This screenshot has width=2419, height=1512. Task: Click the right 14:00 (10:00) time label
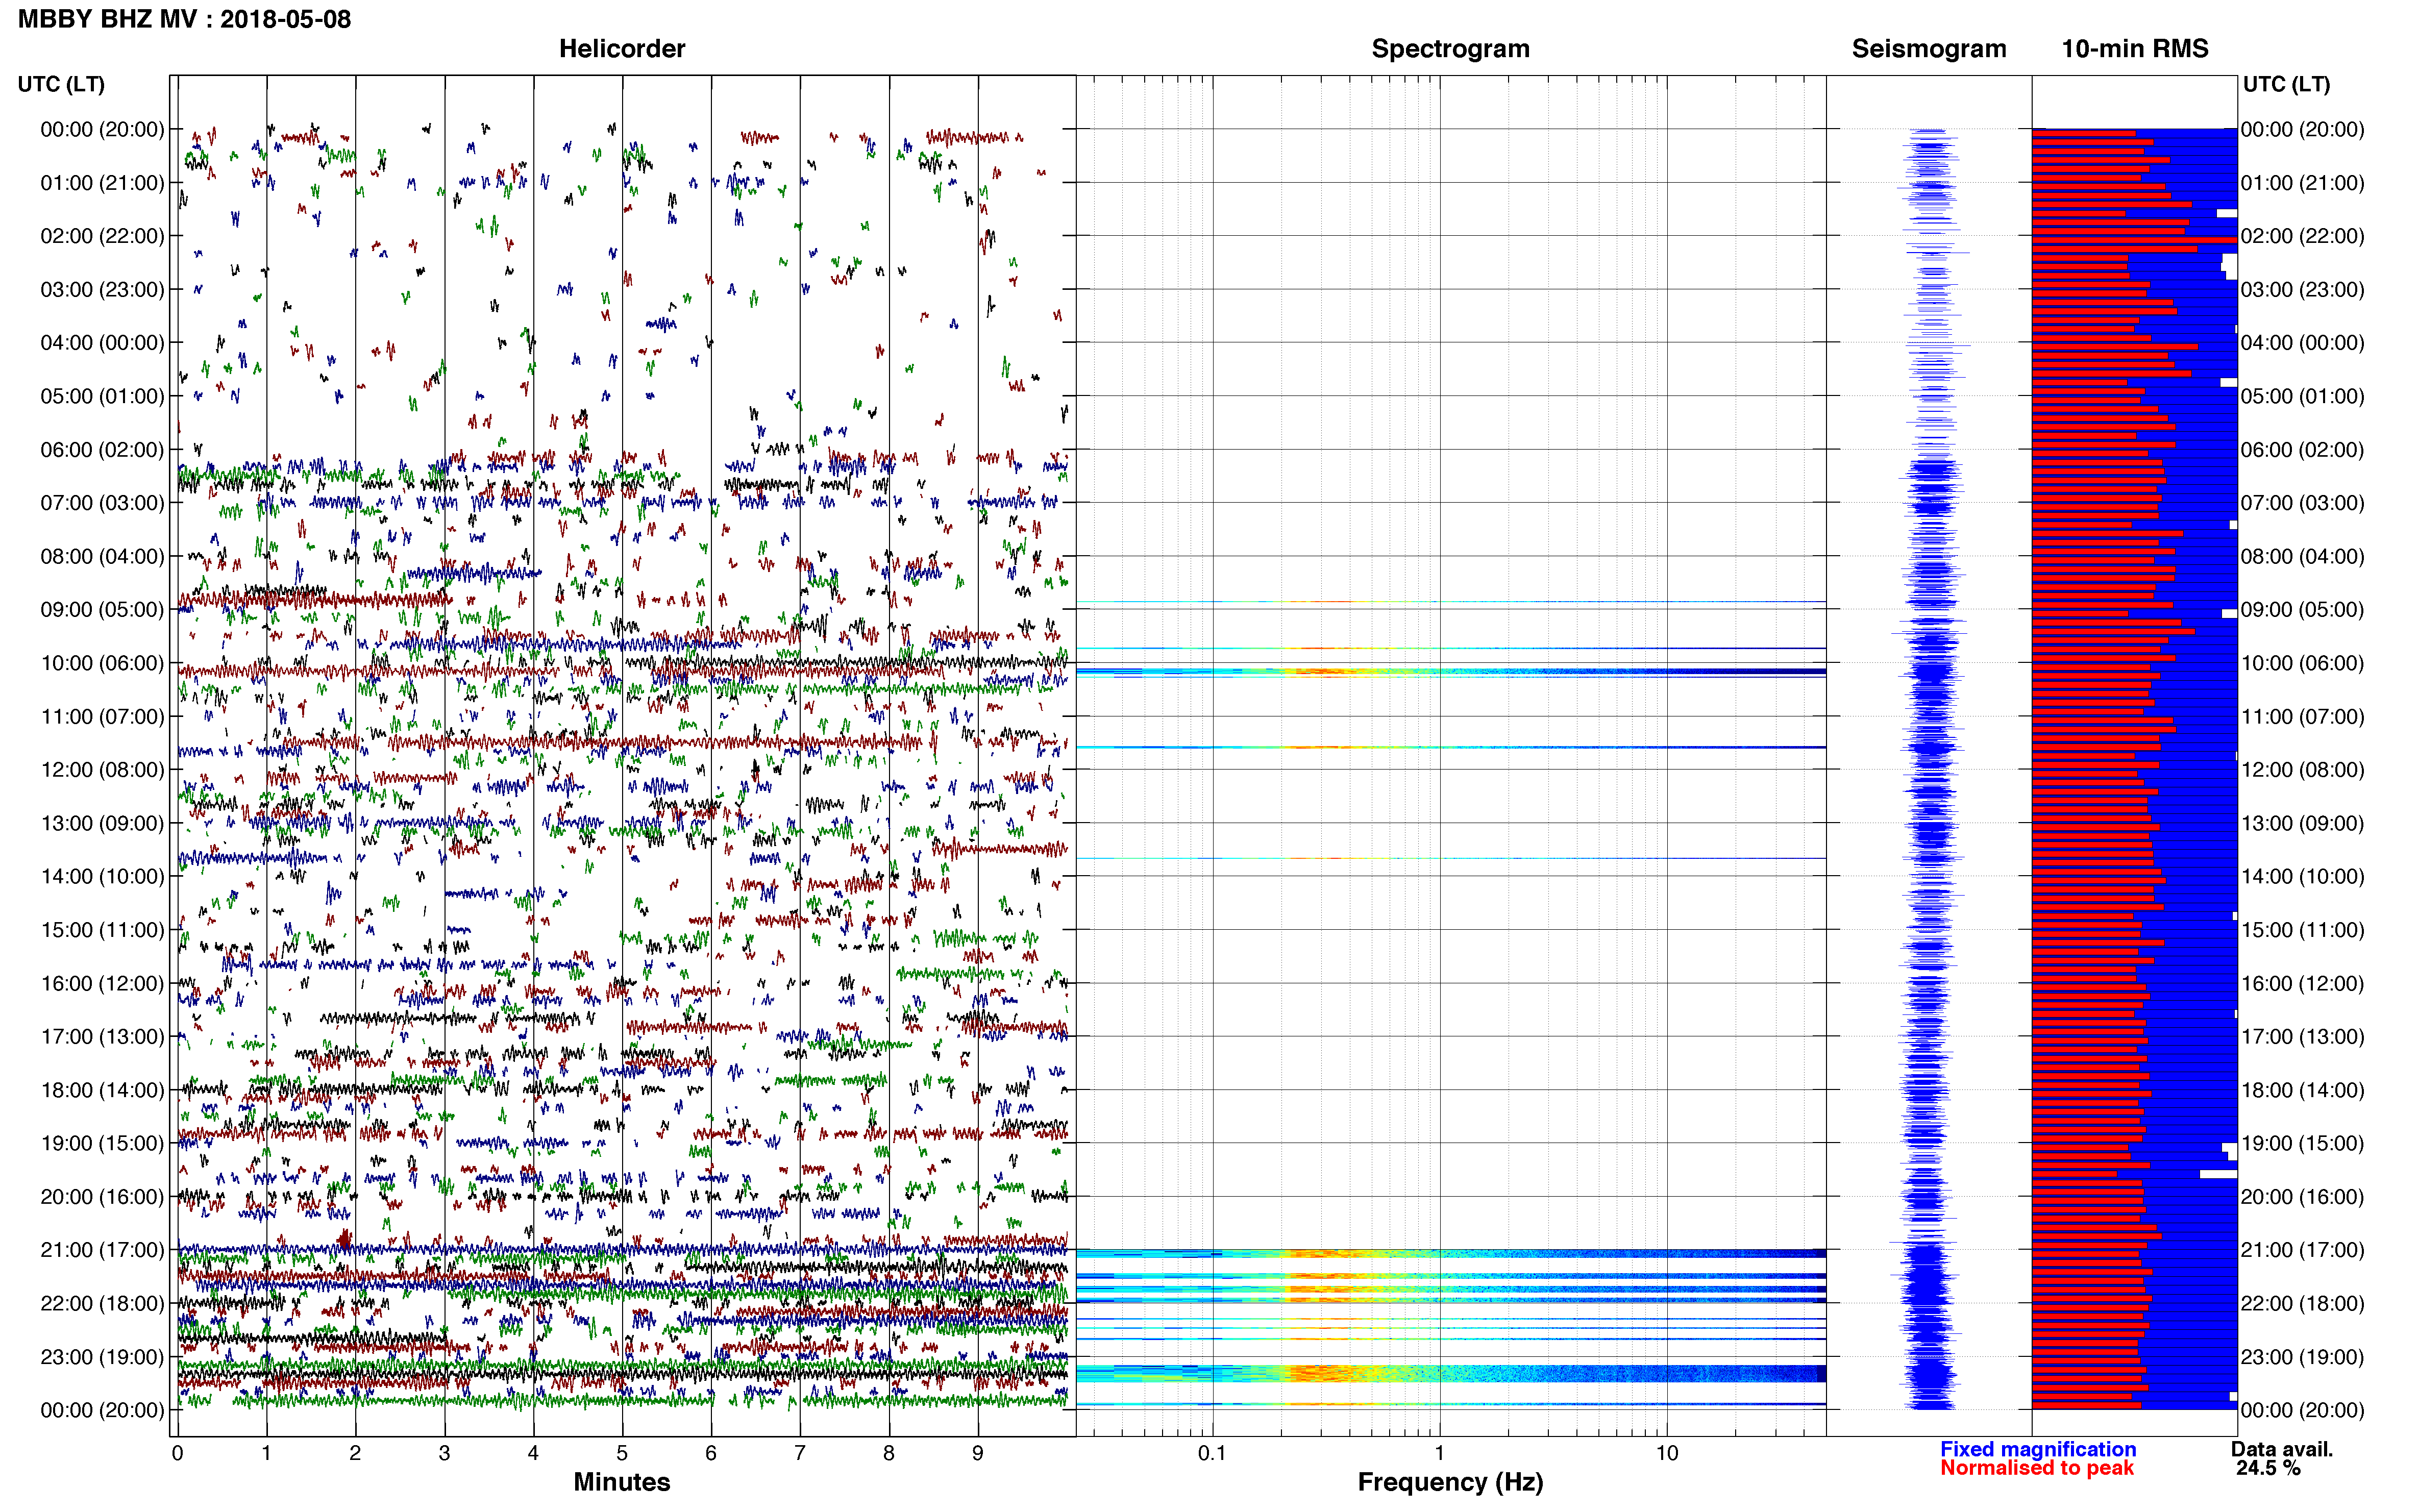(x=2302, y=877)
